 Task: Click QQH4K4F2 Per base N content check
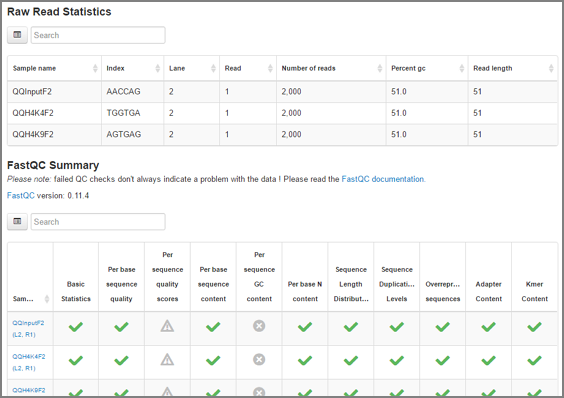(x=305, y=360)
